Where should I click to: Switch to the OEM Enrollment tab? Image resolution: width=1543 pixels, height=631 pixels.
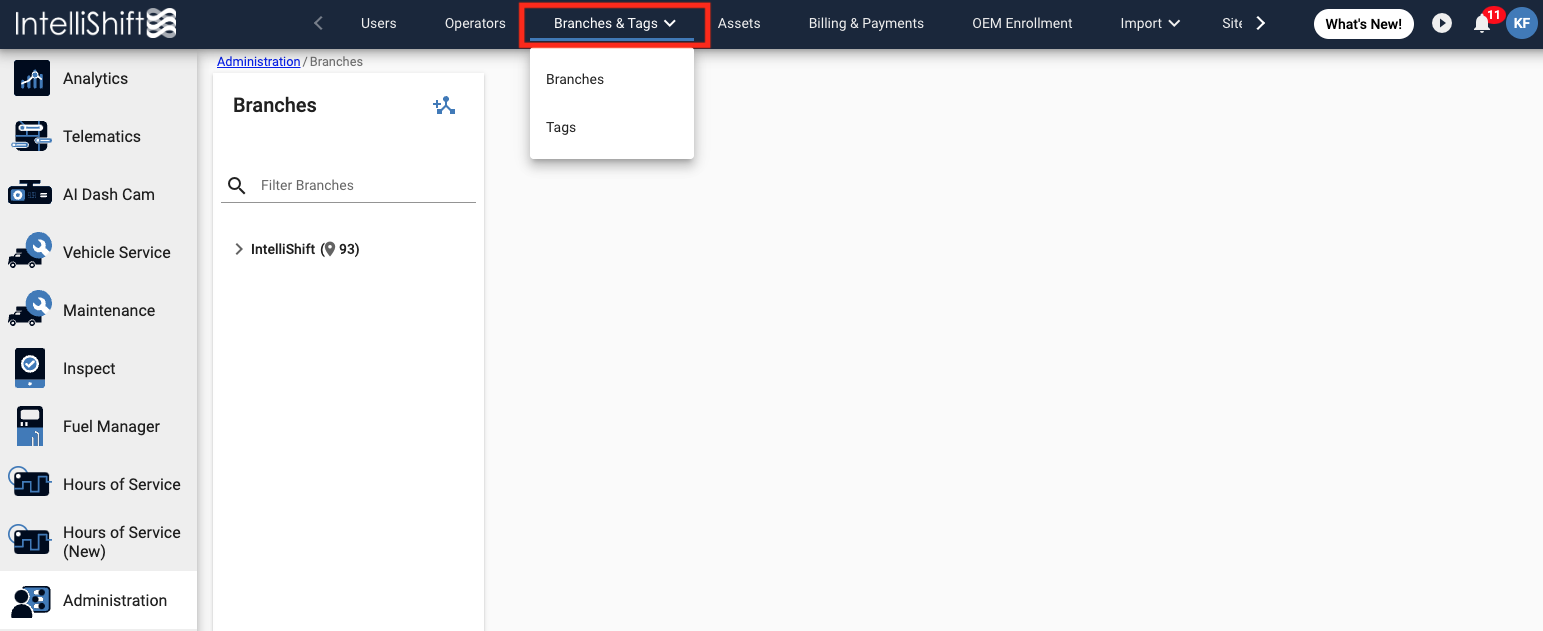[1022, 23]
